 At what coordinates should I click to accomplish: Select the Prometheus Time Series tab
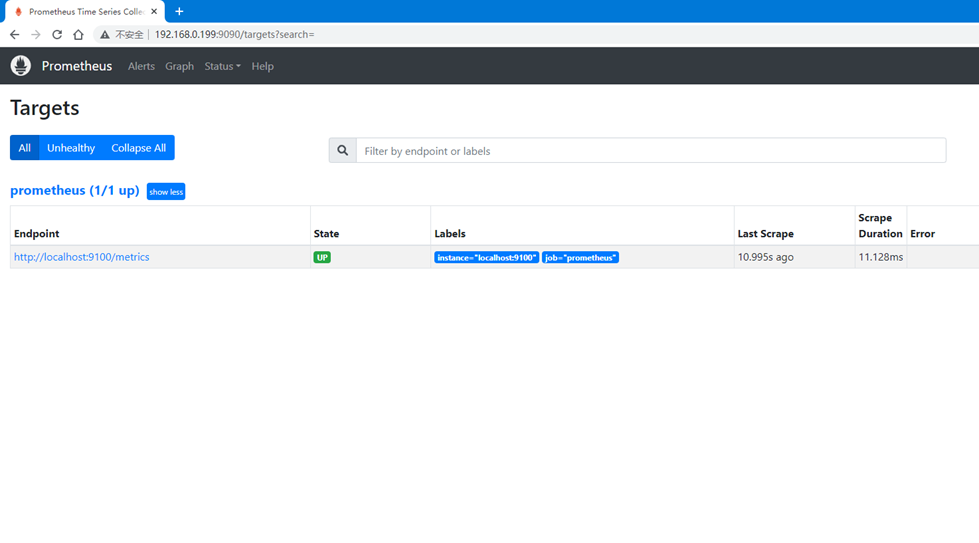[x=85, y=11]
